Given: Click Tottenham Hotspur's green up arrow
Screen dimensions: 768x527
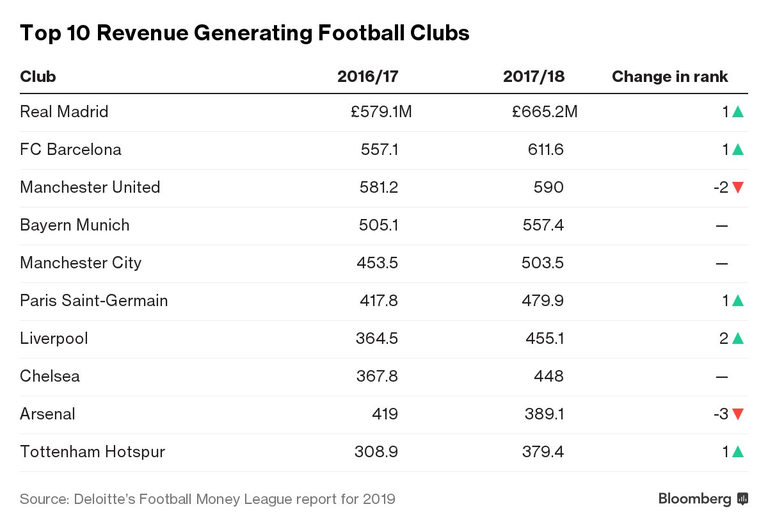Looking at the screenshot, I should [738, 452].
